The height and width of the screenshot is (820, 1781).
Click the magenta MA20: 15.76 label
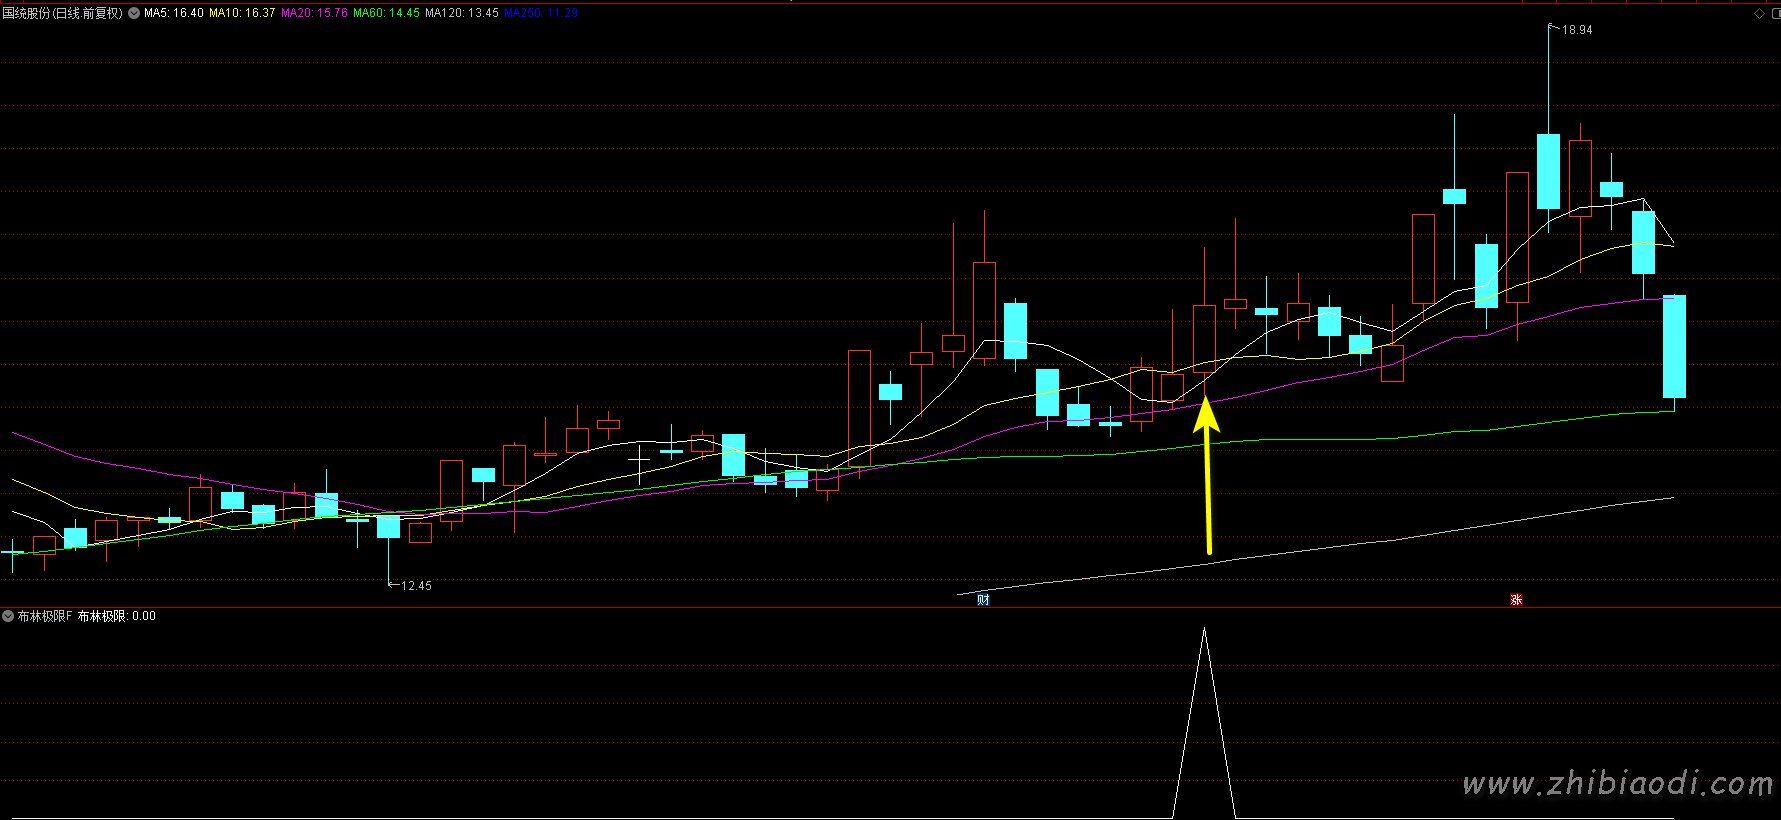(314, 13)
